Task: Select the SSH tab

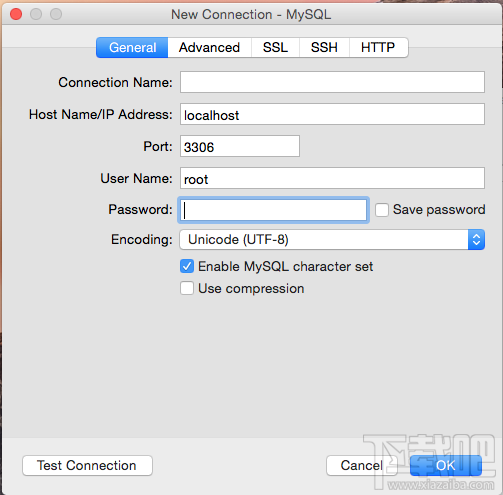Action: [324, 48]
